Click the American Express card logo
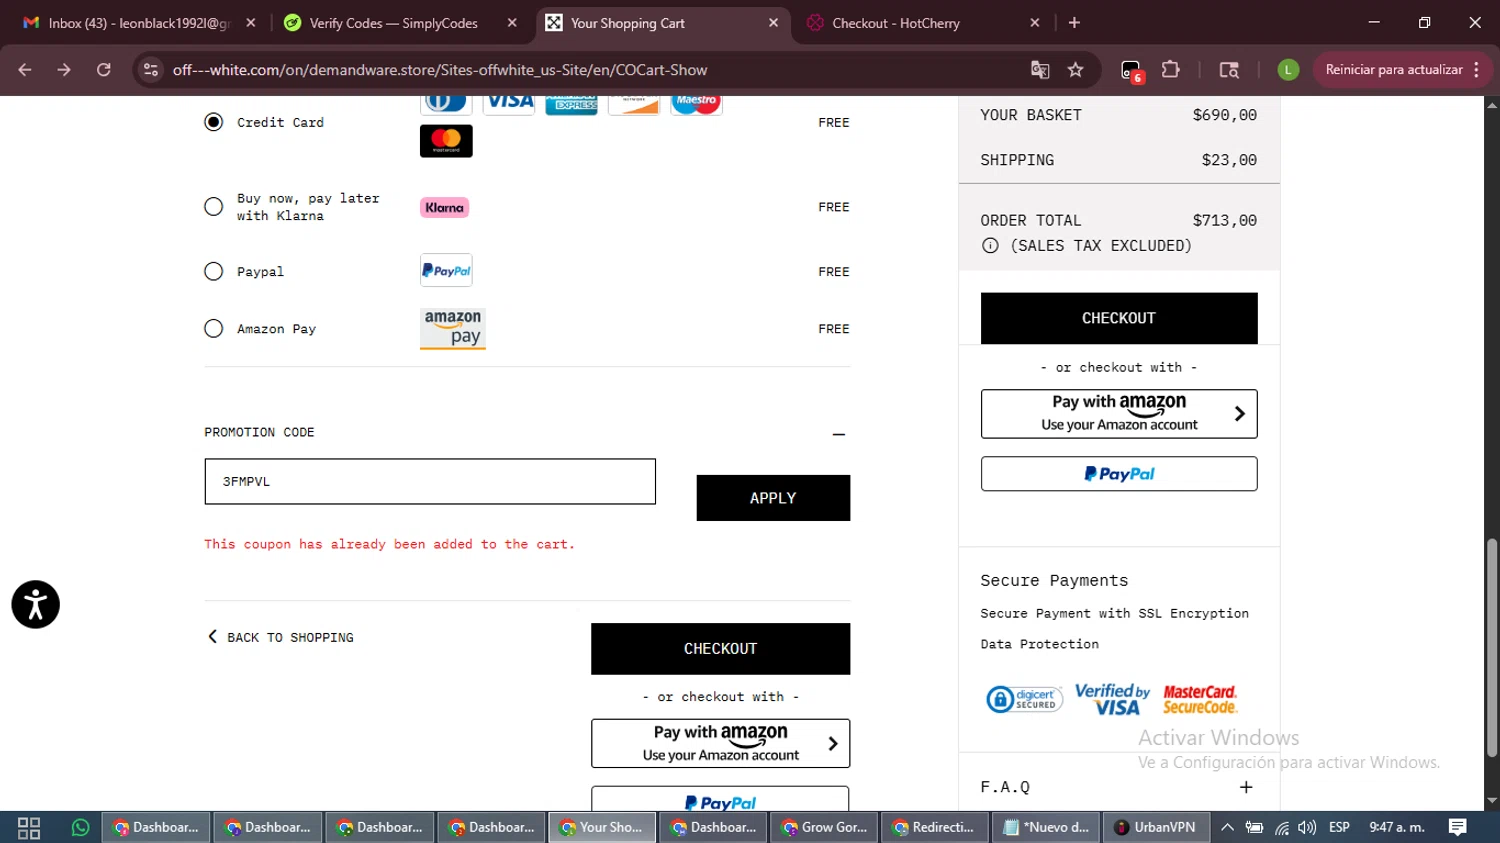Image resolution: width=1500 pixels, height=843 pixels. point(571,103)
